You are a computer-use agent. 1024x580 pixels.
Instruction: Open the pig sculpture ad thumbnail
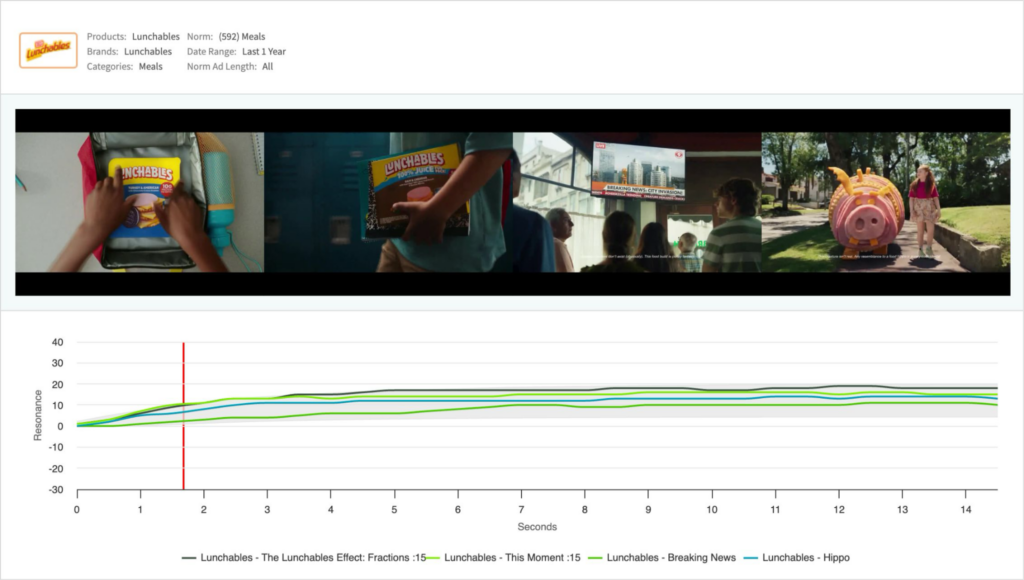click(x=886, y=202)
